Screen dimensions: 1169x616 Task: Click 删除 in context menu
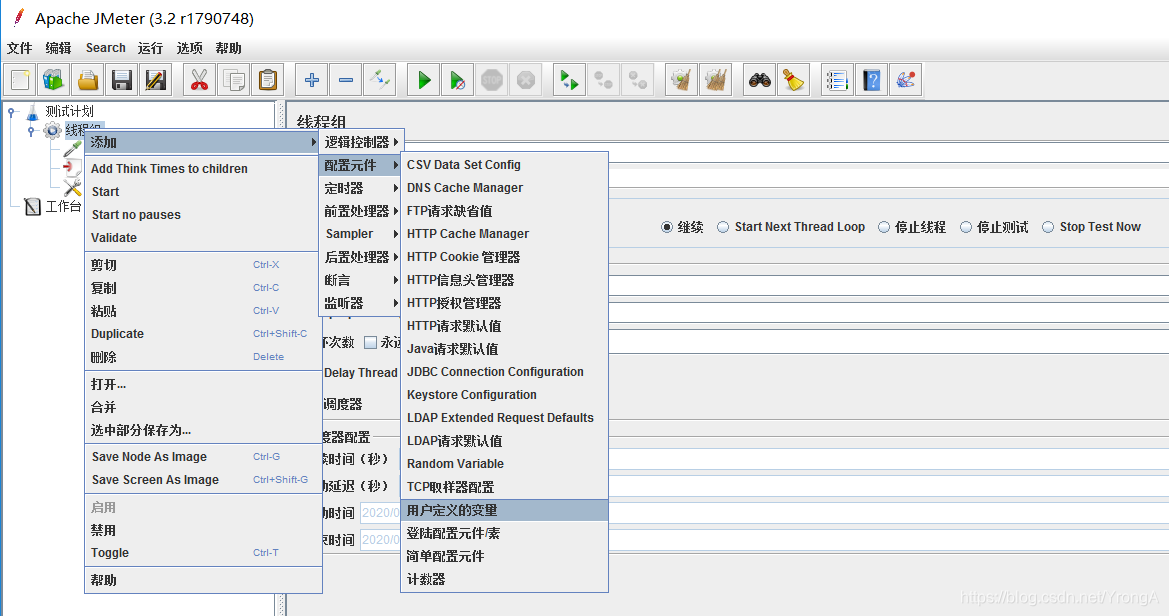(x=204, y=357)
